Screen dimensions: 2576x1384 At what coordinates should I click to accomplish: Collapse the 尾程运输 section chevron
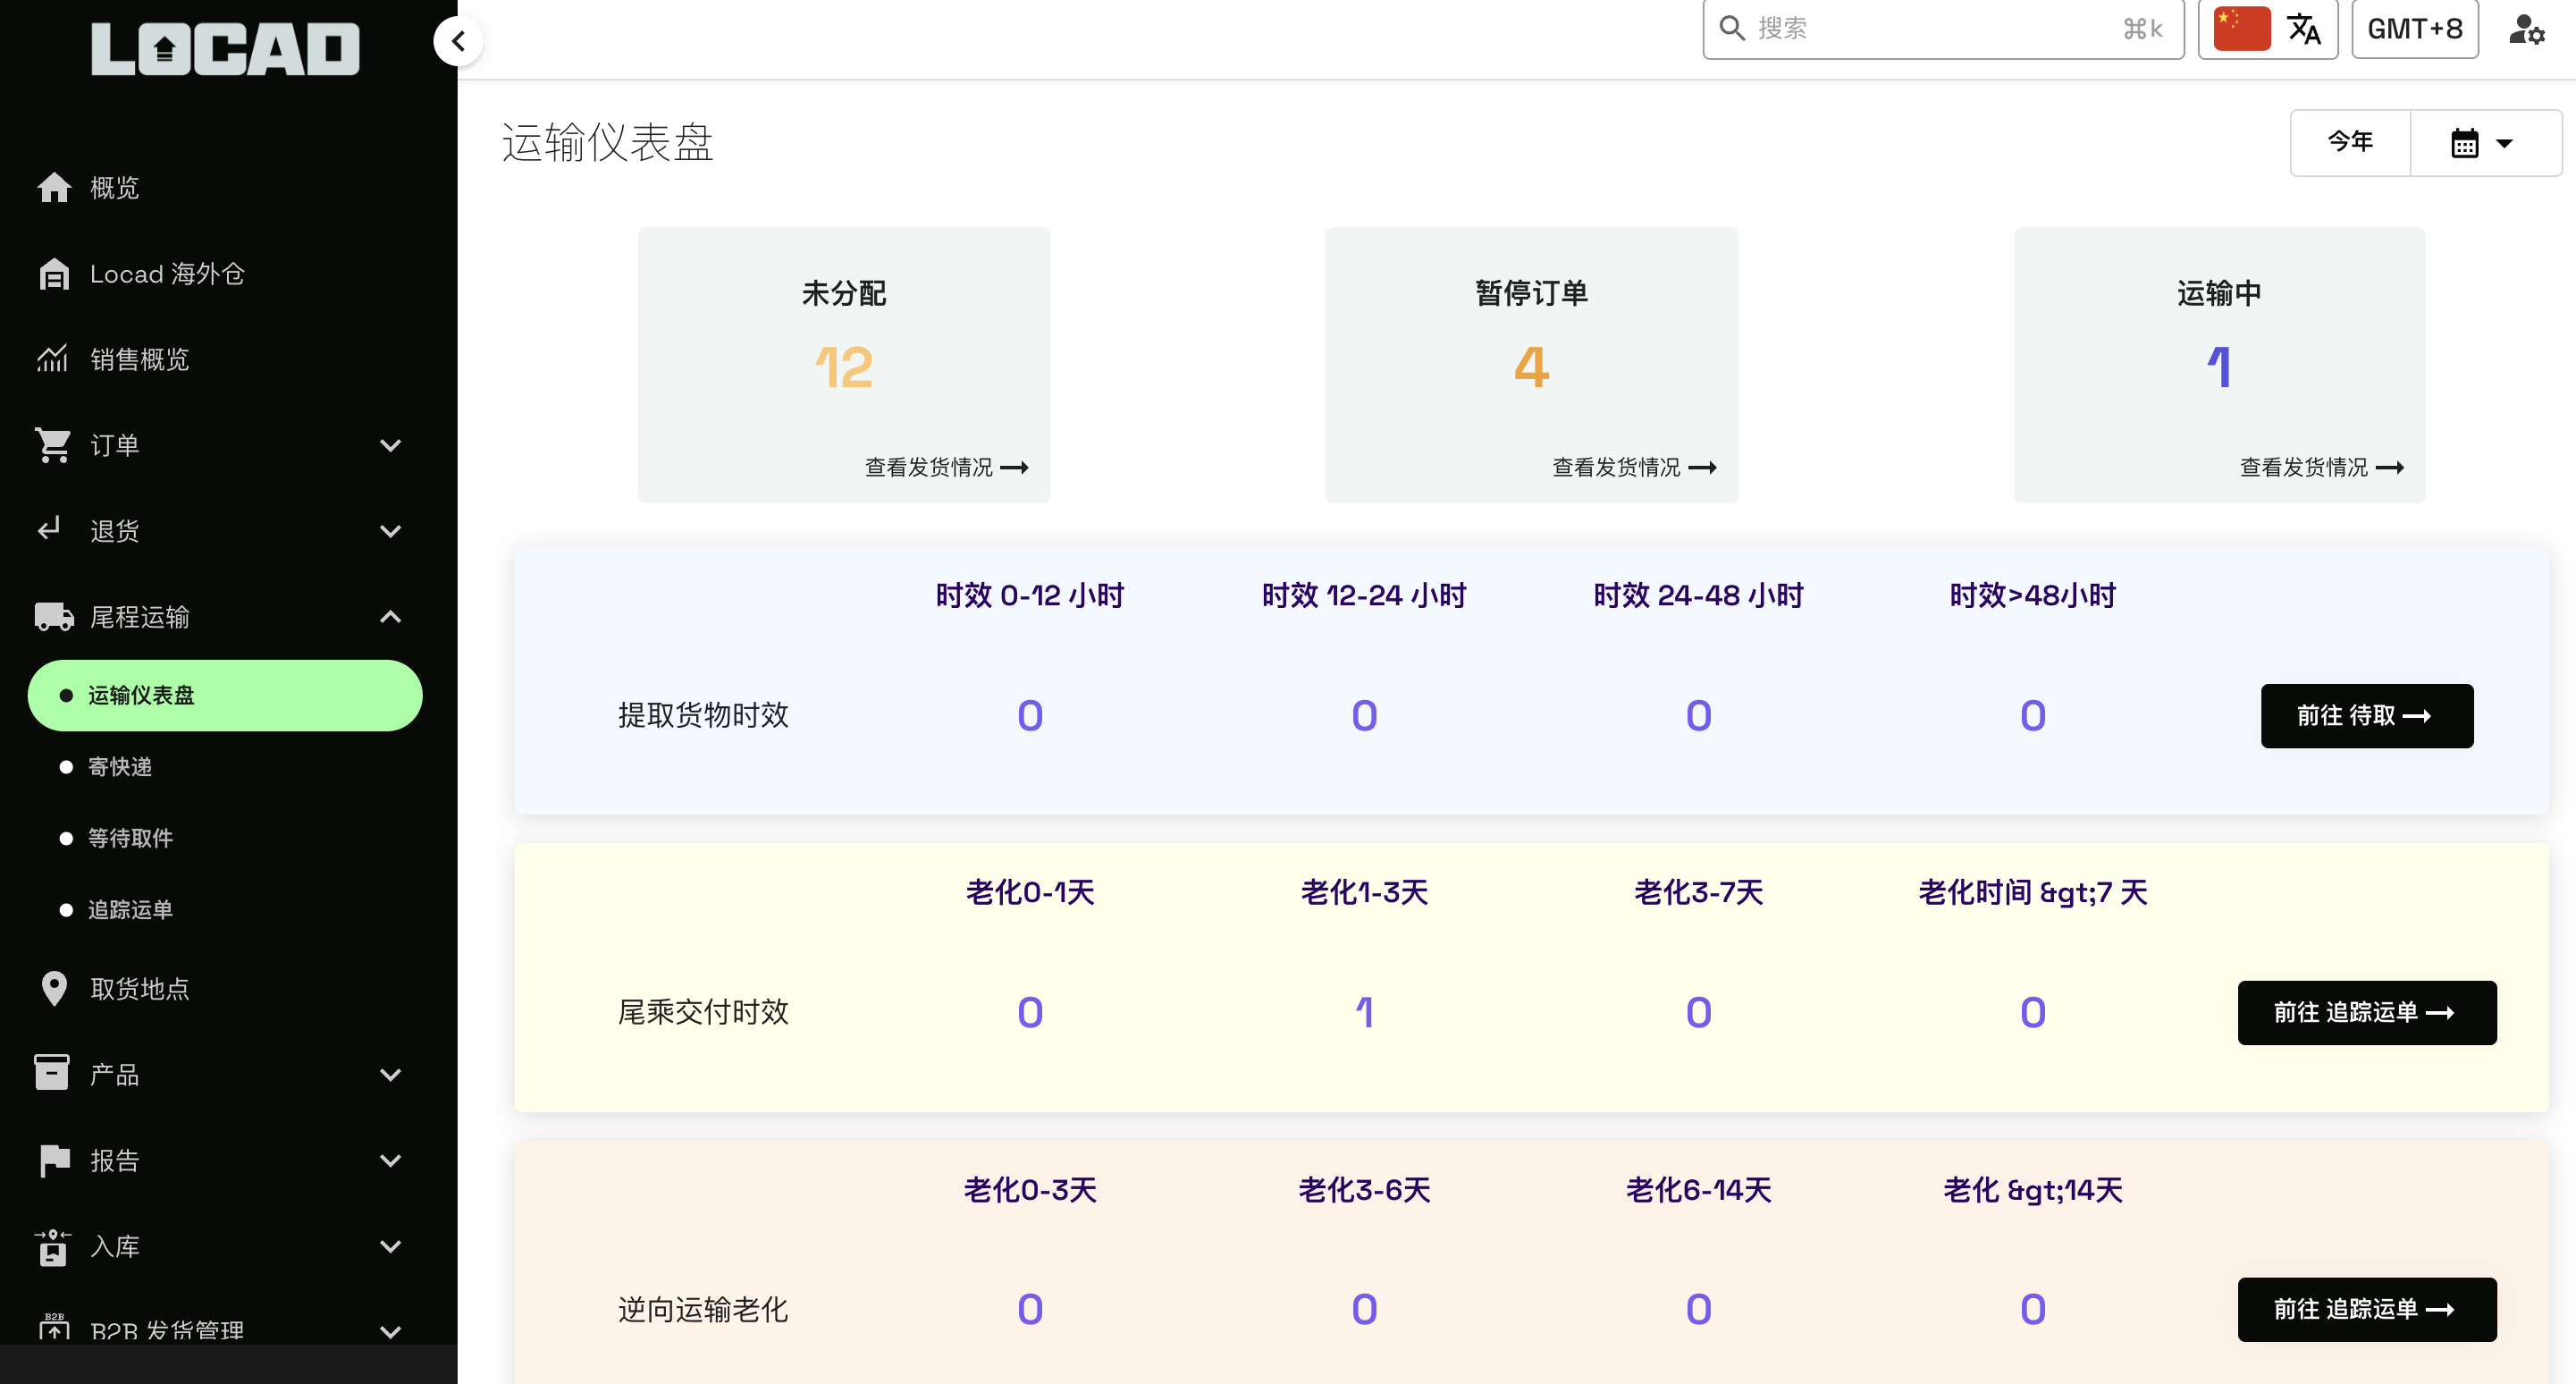[x=391, y=617]
